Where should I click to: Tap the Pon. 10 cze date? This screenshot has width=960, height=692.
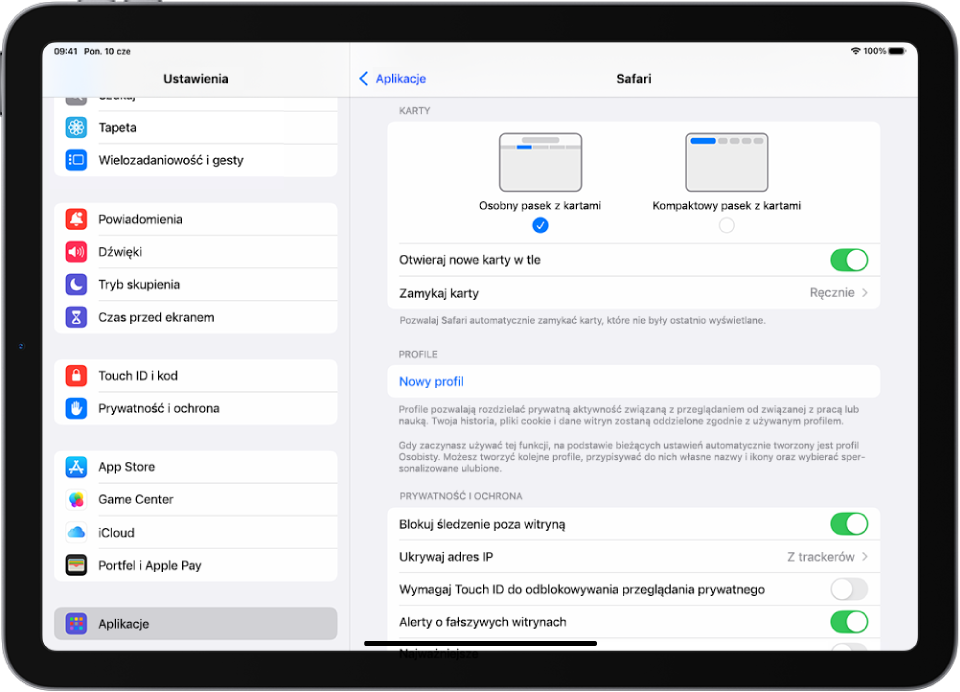pyautogui.click(x=107, y=51)
